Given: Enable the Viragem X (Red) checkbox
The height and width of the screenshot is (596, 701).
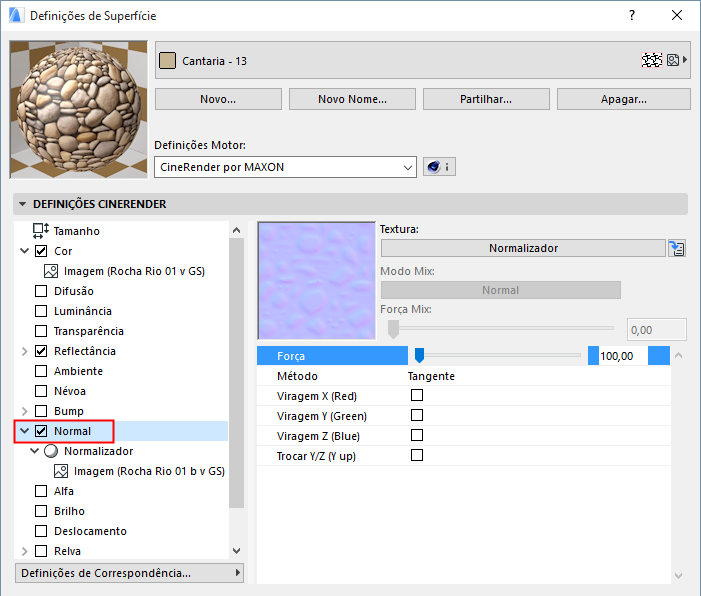Looking at the screenshot, I should tap(417, 396).
